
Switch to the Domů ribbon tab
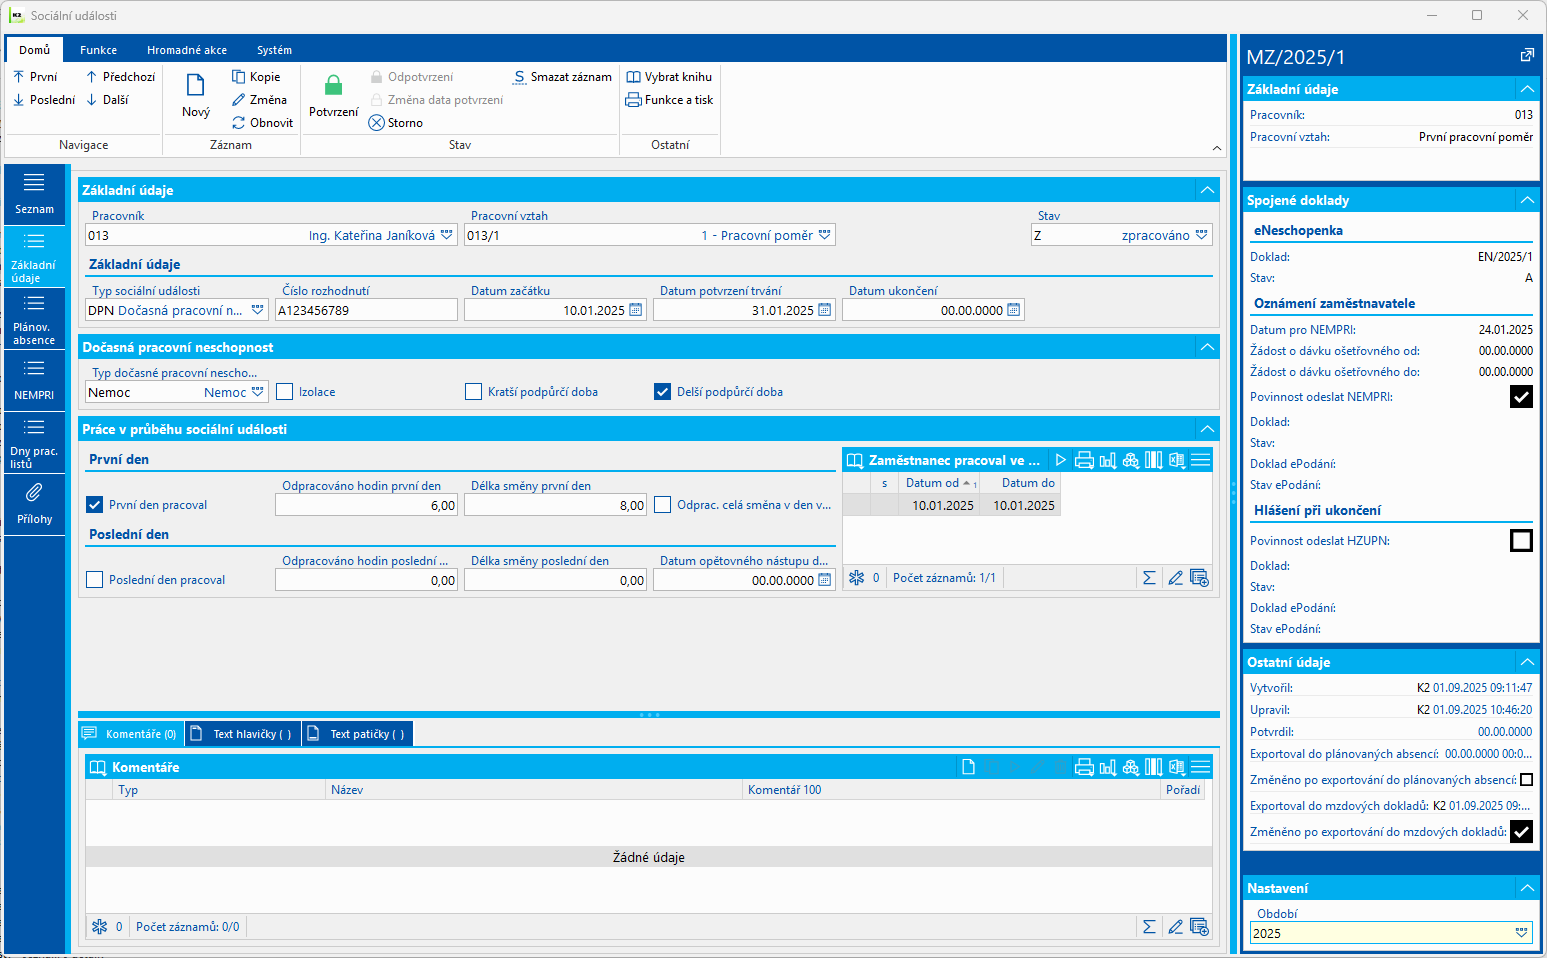pyautogui.click(x=34, y=50)
